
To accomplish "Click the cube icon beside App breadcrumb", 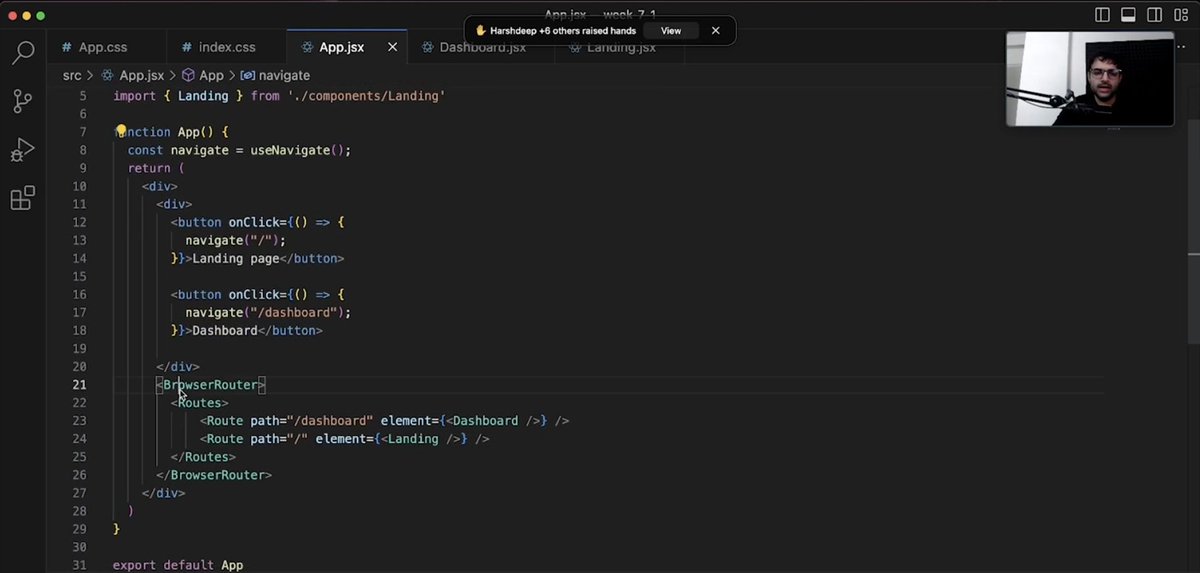I will coord(187,75).
